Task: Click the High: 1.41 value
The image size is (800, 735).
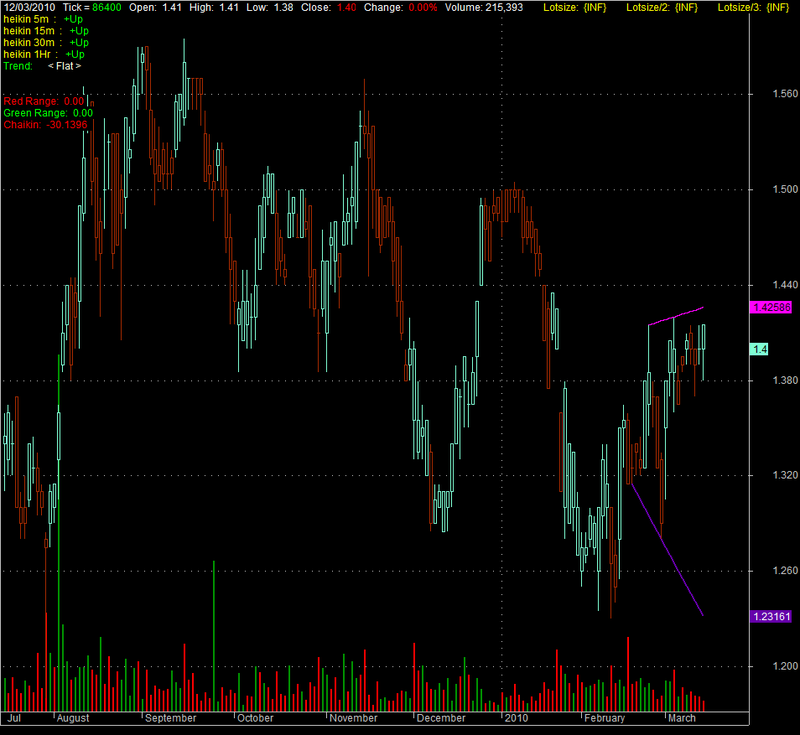Action: pyautogui.click(x=212, y=8)
